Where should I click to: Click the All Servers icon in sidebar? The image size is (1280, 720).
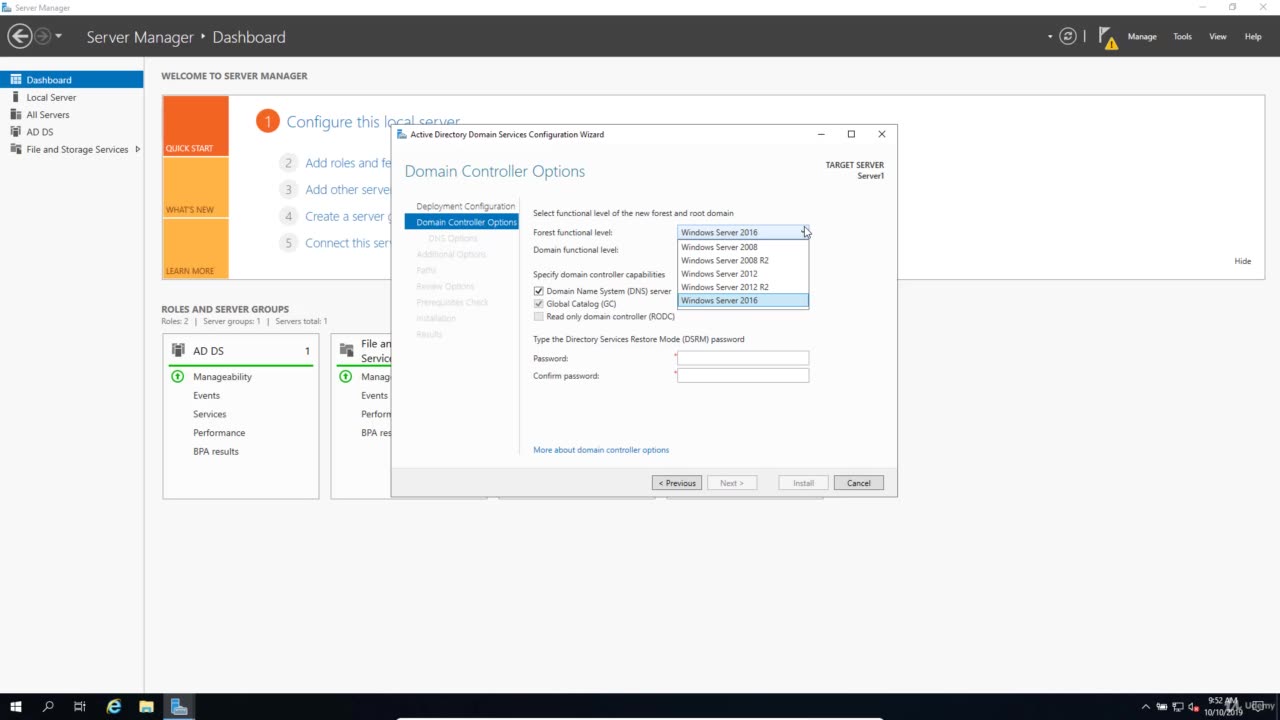click(16, 114)
